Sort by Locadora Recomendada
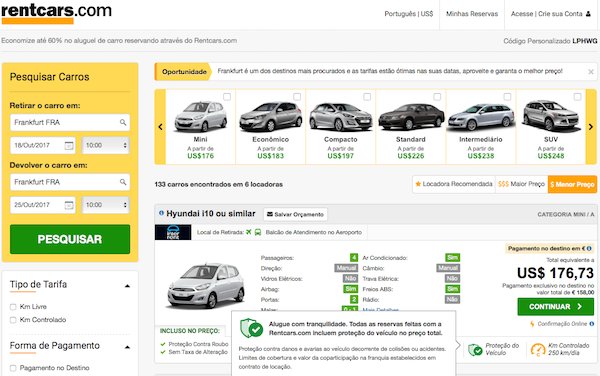The image size is (600, 376). [454, 184]
